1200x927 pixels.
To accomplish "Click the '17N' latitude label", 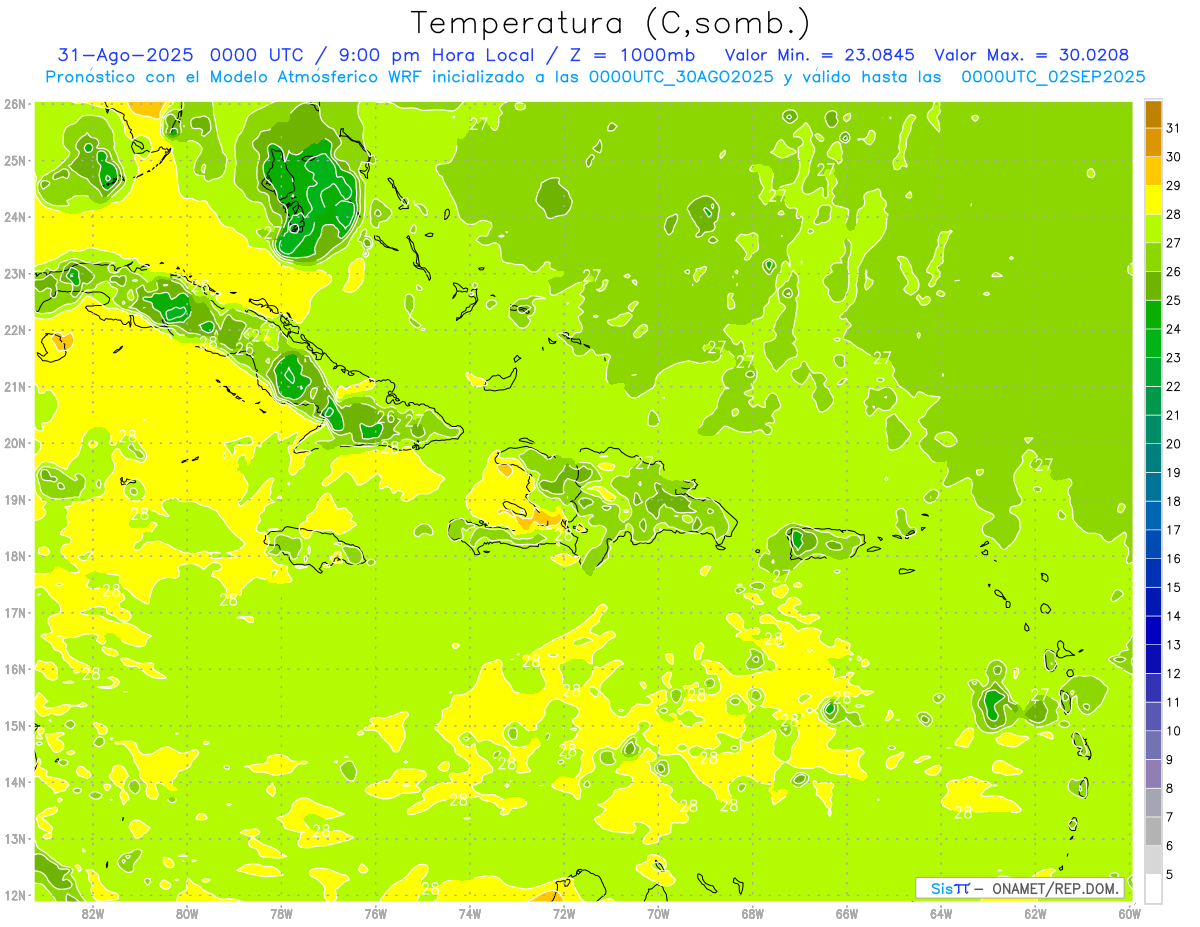I will click(x=15, y=613).
